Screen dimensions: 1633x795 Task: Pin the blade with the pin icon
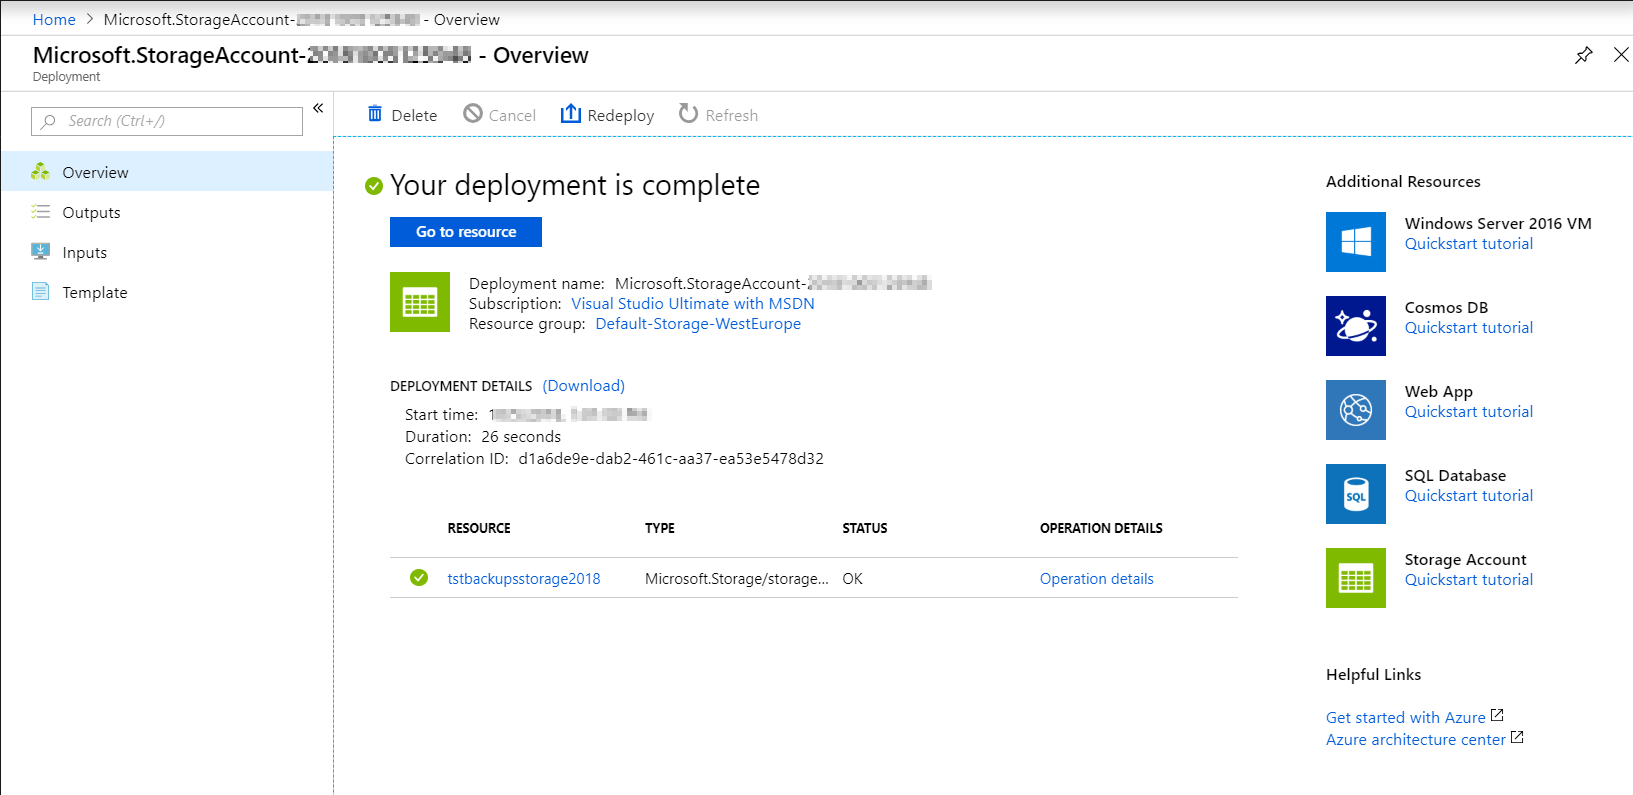pyautogui.click(x=1583, y=55)
